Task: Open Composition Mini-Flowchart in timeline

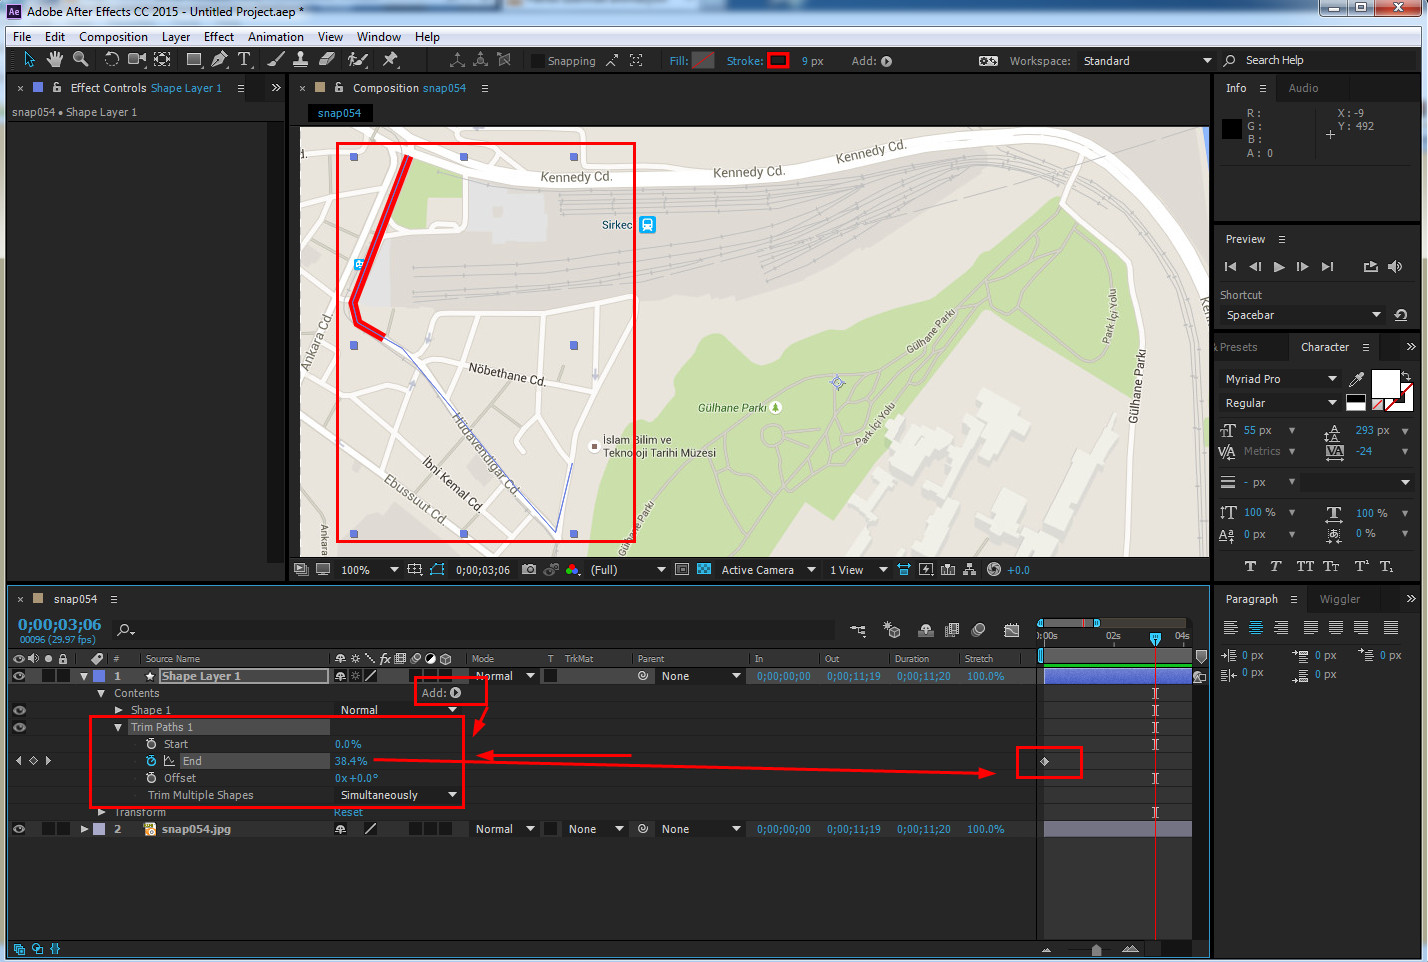Action: click(858, 630)
